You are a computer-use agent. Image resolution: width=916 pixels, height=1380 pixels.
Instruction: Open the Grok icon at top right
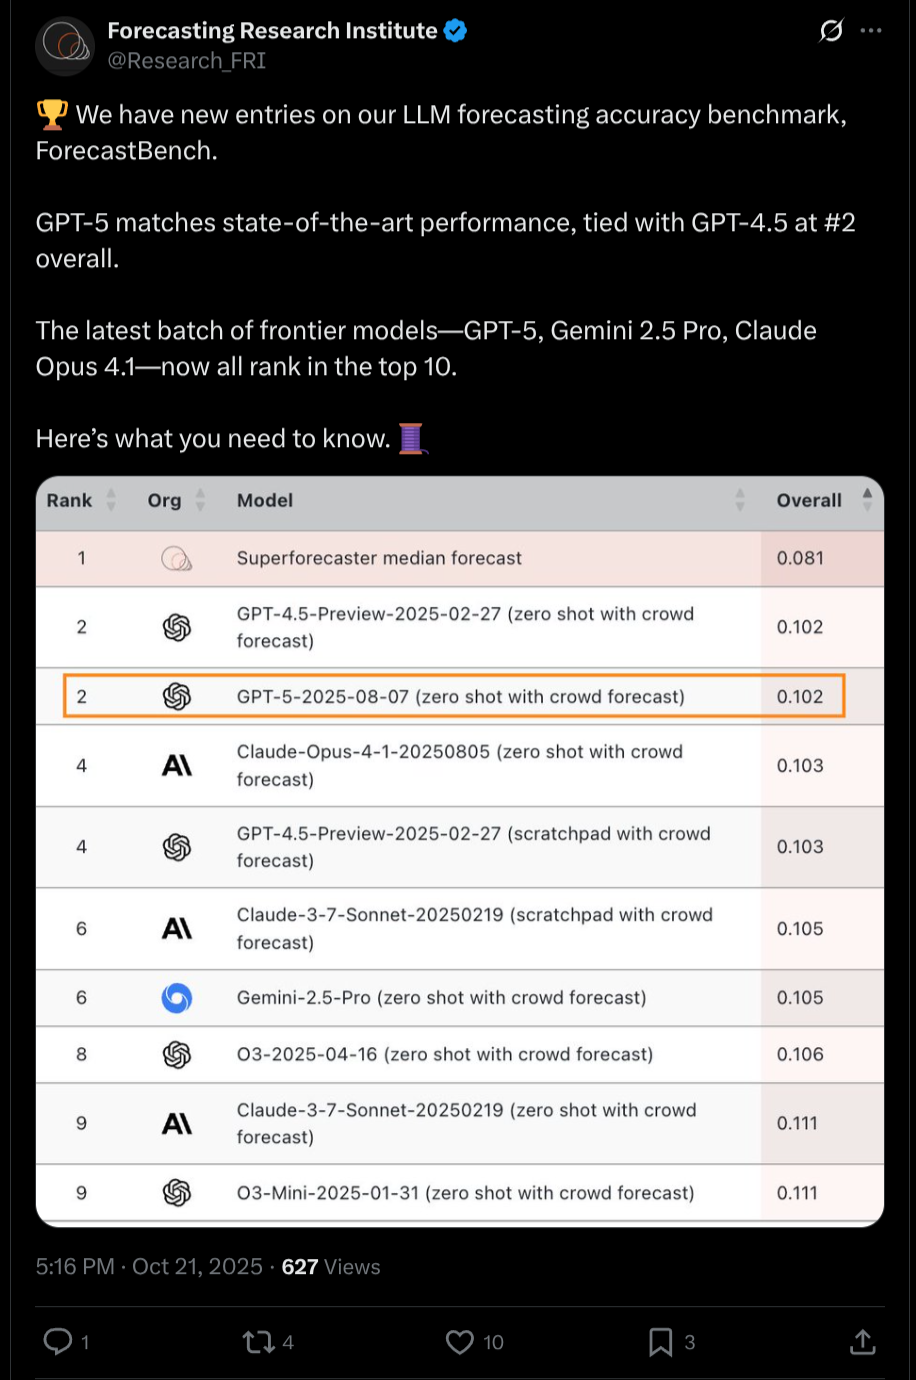click(831, 31)
